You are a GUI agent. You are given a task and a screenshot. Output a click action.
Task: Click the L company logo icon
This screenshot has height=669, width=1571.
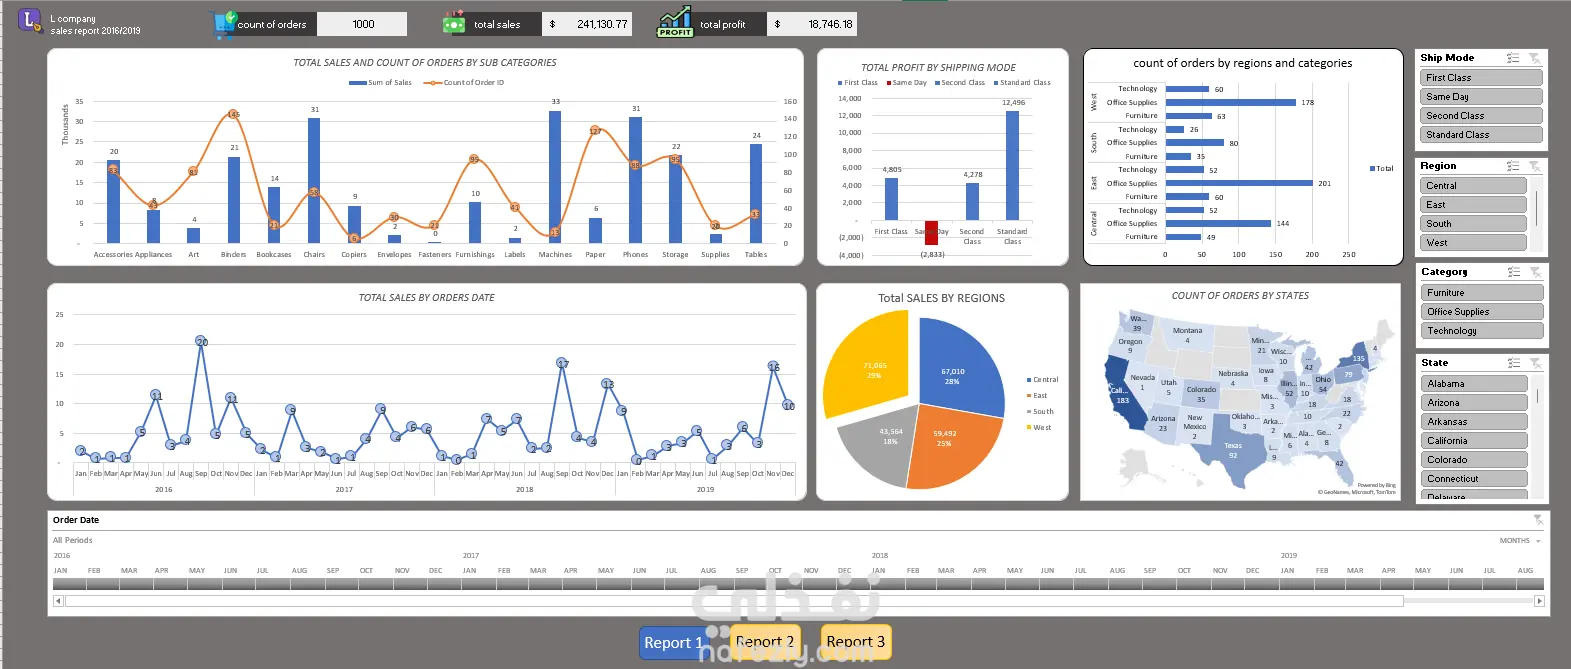pyautogui.click(x=30, y=20)
